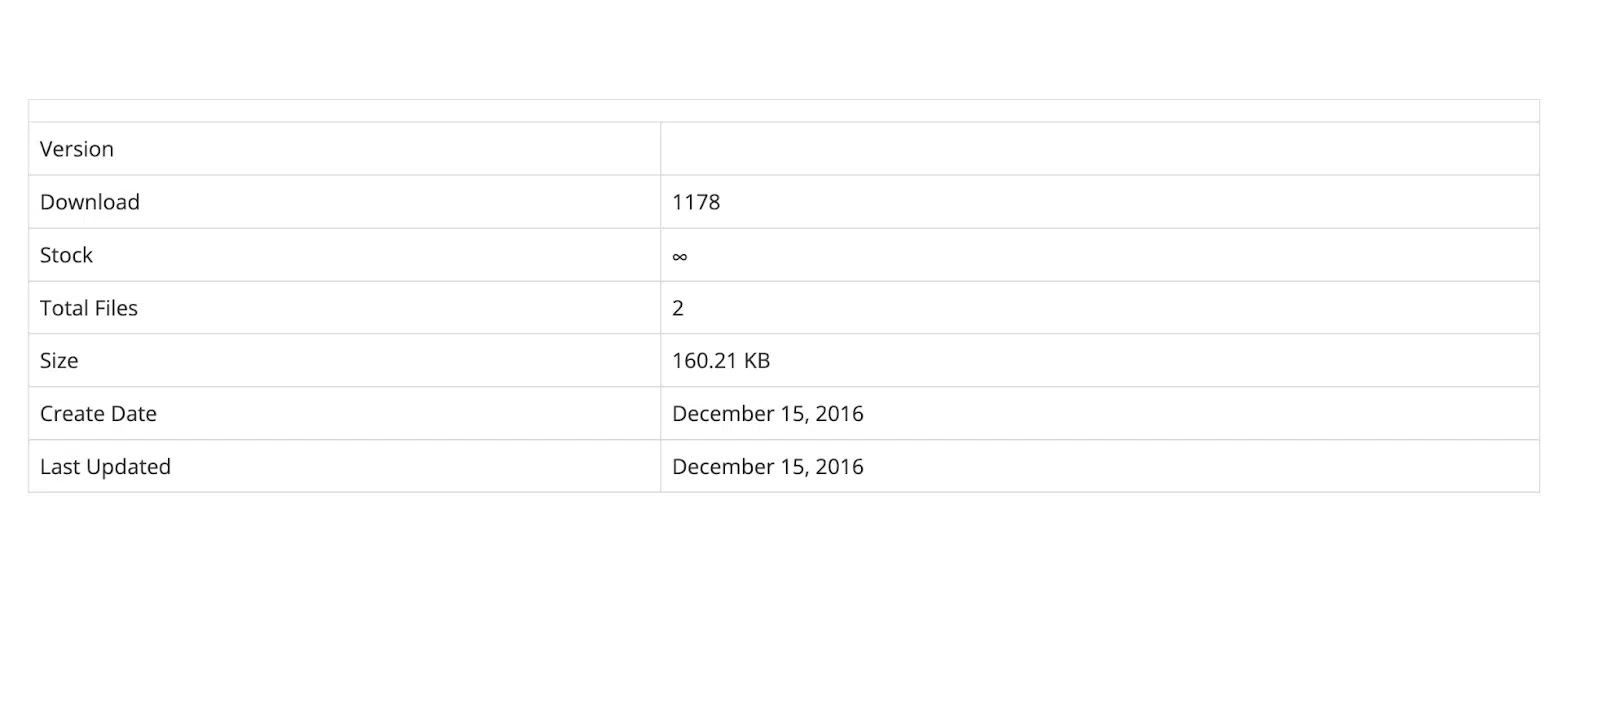The width and height of the screenshot is (1600, 728).
Task: Click the KB unit in Size value
Action: click(757, 361)
